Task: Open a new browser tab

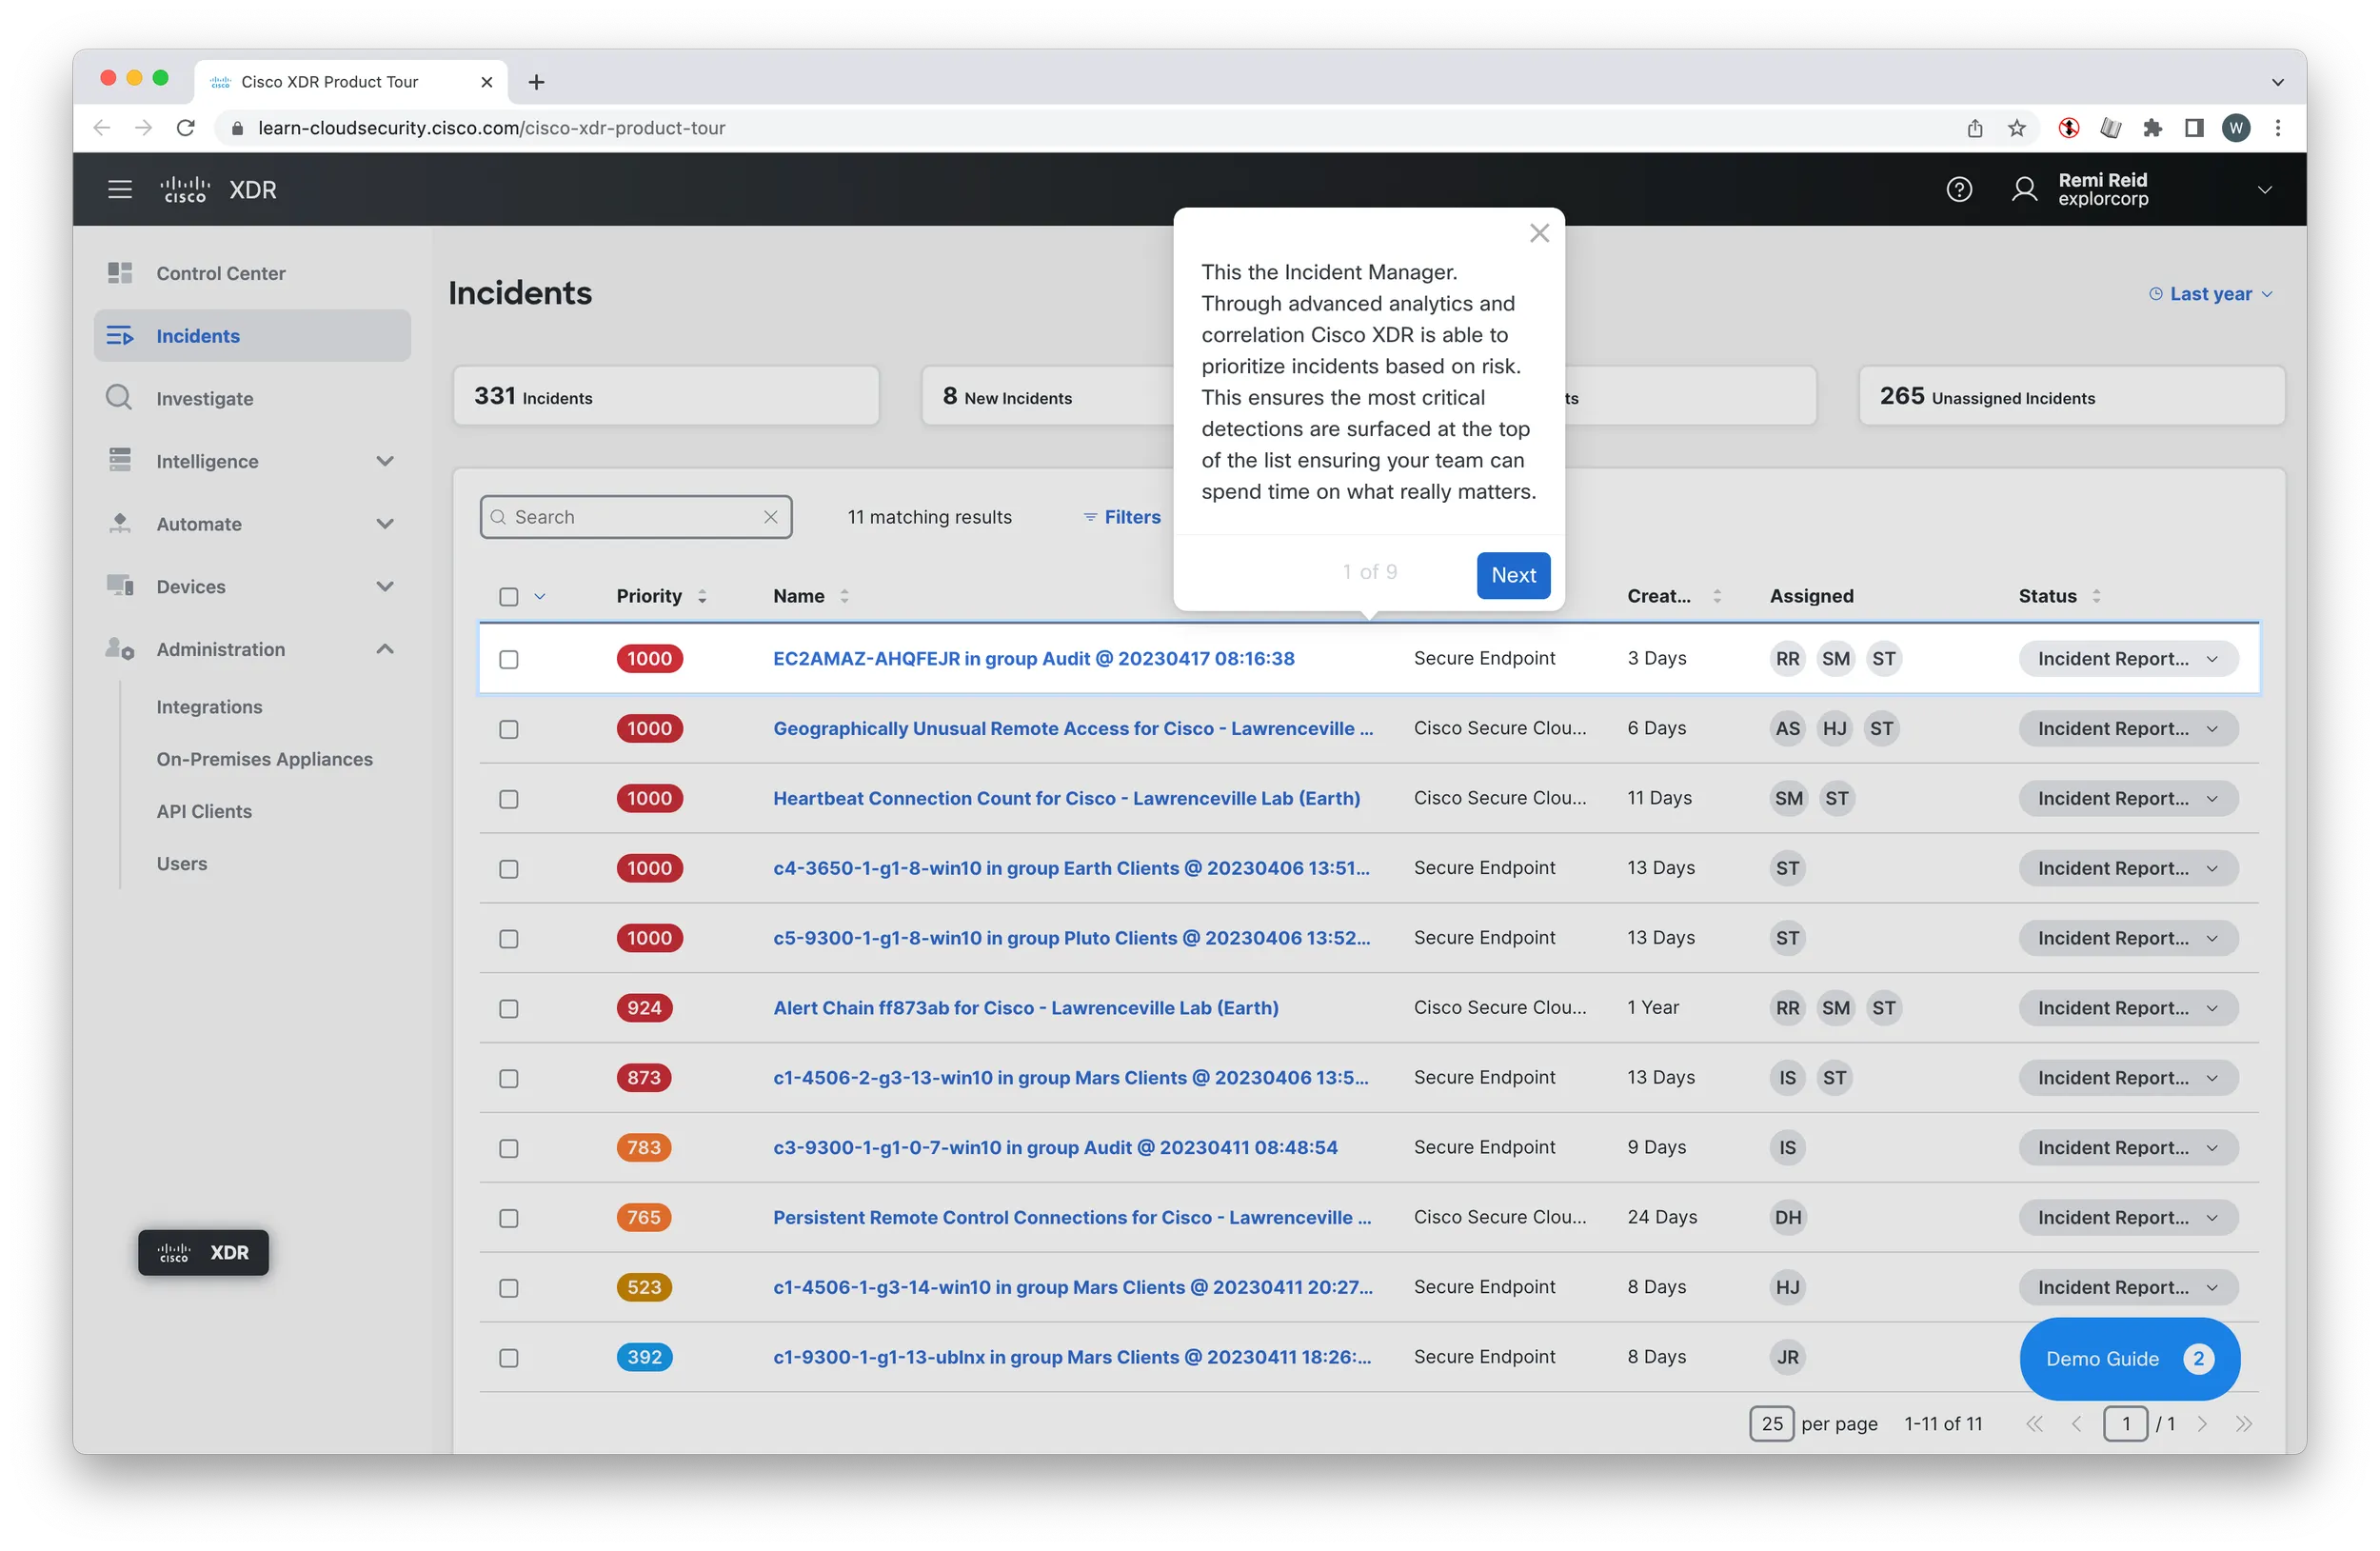Action: (536, 82)
